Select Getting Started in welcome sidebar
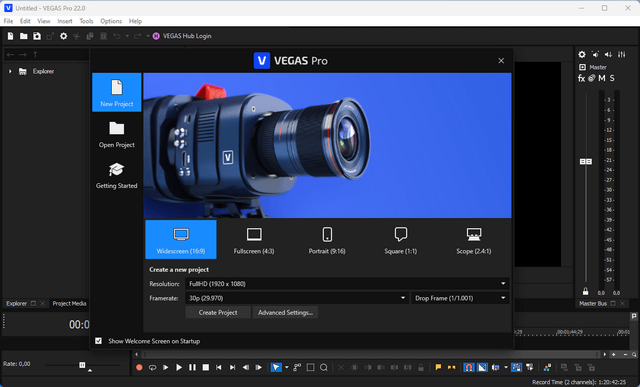The image size is (640, 387). point(117,176)
